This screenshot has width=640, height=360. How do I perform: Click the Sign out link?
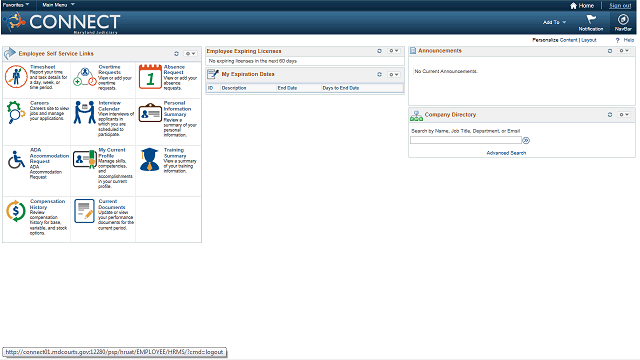pyautogui.click(x=620, y=6)
